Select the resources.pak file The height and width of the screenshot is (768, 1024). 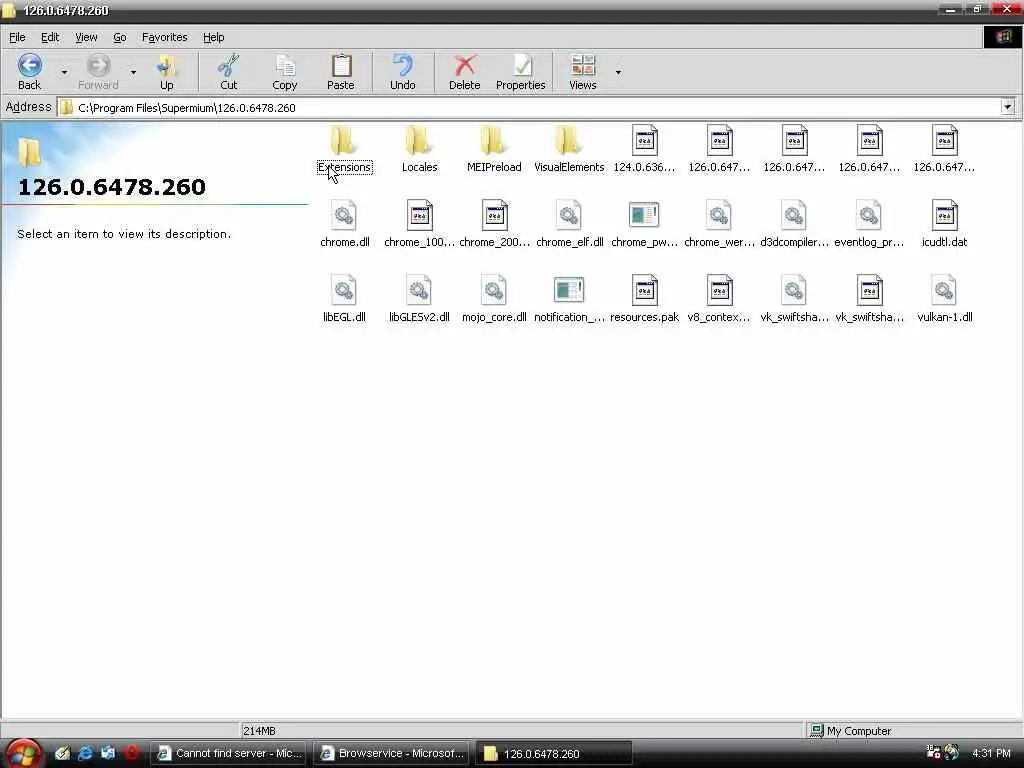coord(644,299)
